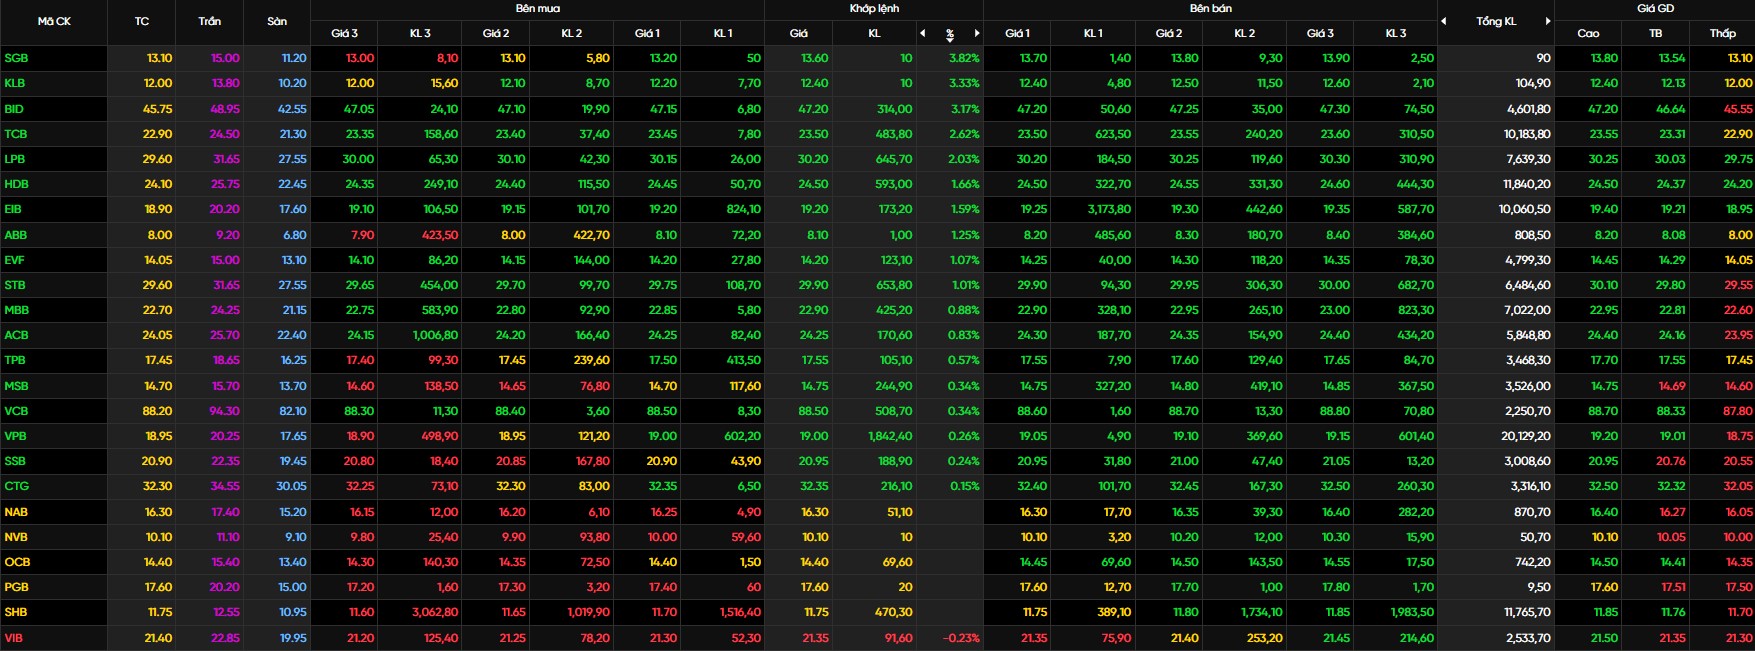
Task: Open the ABB stock symbol
Action: (x=16, y=235)
